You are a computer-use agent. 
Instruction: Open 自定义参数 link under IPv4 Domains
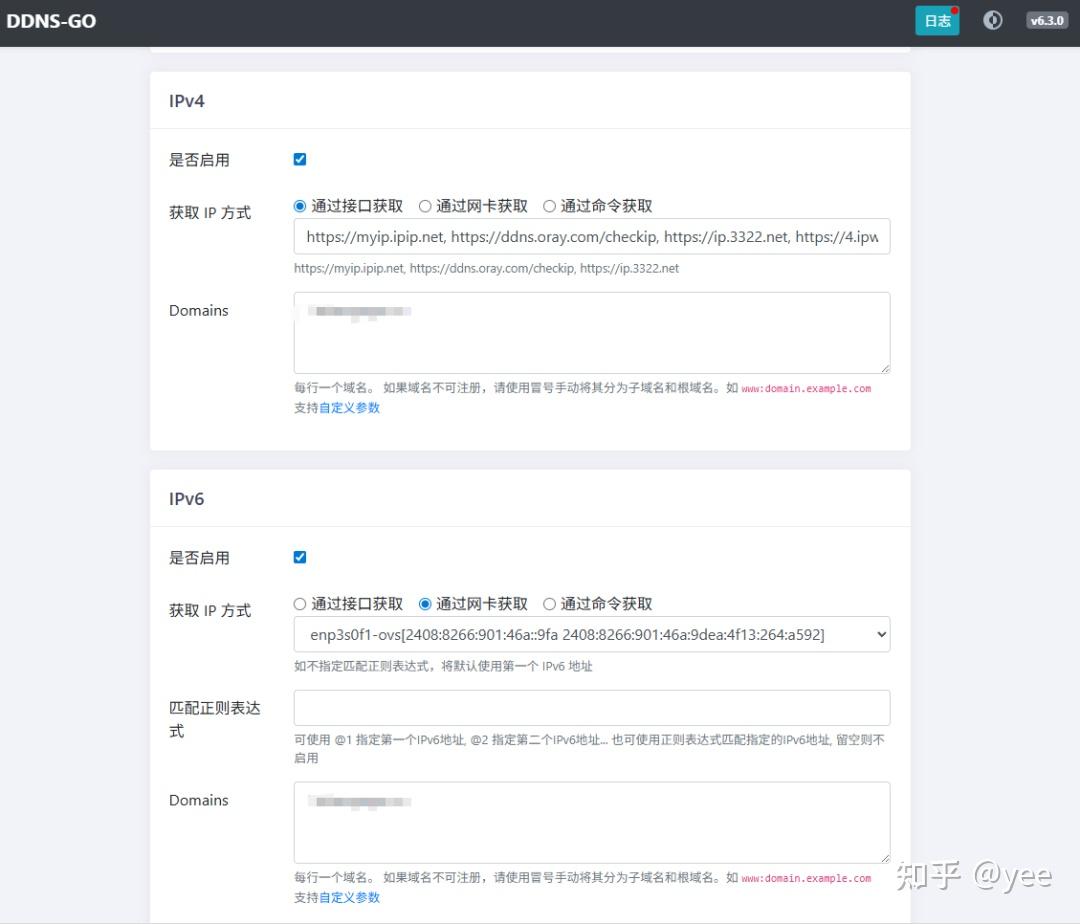coord(349,408)
